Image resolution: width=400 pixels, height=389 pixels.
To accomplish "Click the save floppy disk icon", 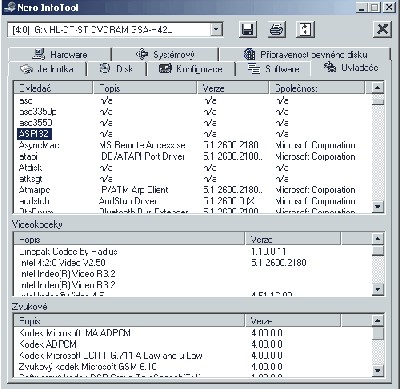I will (x=248, y=30).
